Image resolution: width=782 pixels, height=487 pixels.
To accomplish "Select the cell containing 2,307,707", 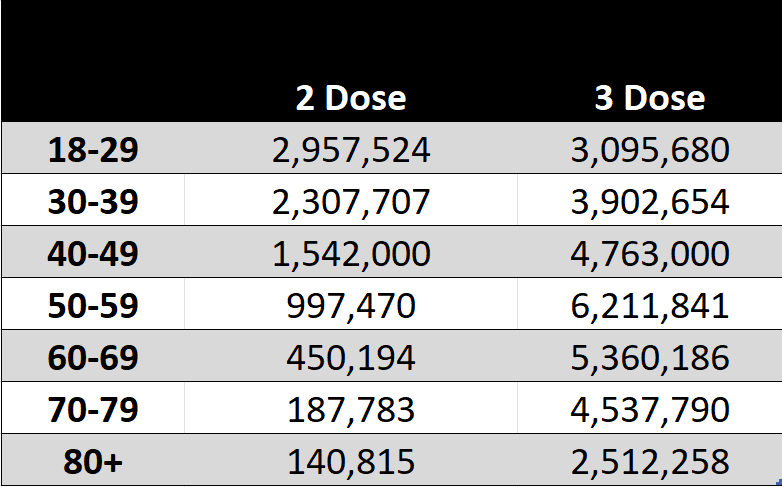I will click(351, 202).
